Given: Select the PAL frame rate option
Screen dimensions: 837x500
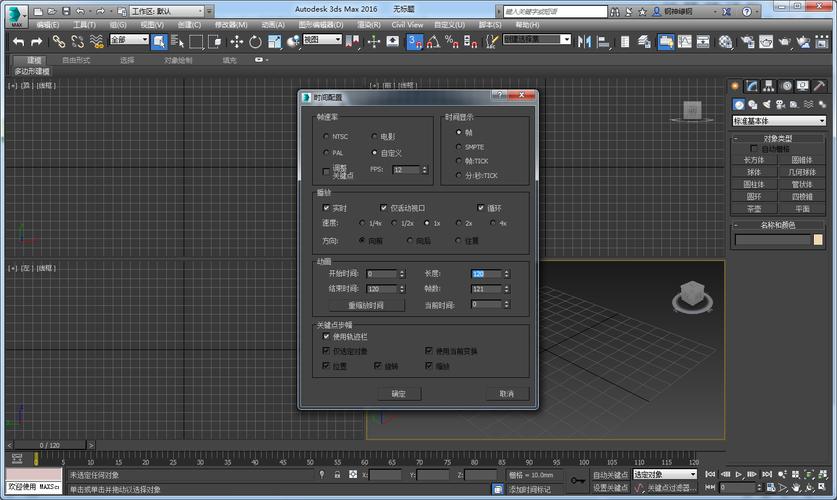Looking at the screenshot, I should [326, 153].
